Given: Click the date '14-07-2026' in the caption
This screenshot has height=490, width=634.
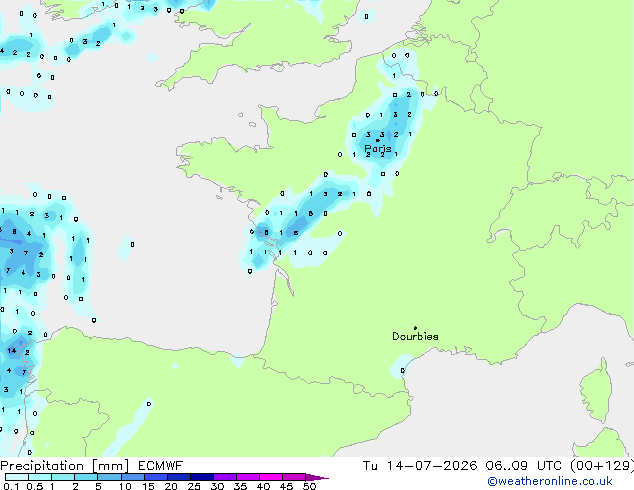Looking at the screenshot, I should (432, 466).
